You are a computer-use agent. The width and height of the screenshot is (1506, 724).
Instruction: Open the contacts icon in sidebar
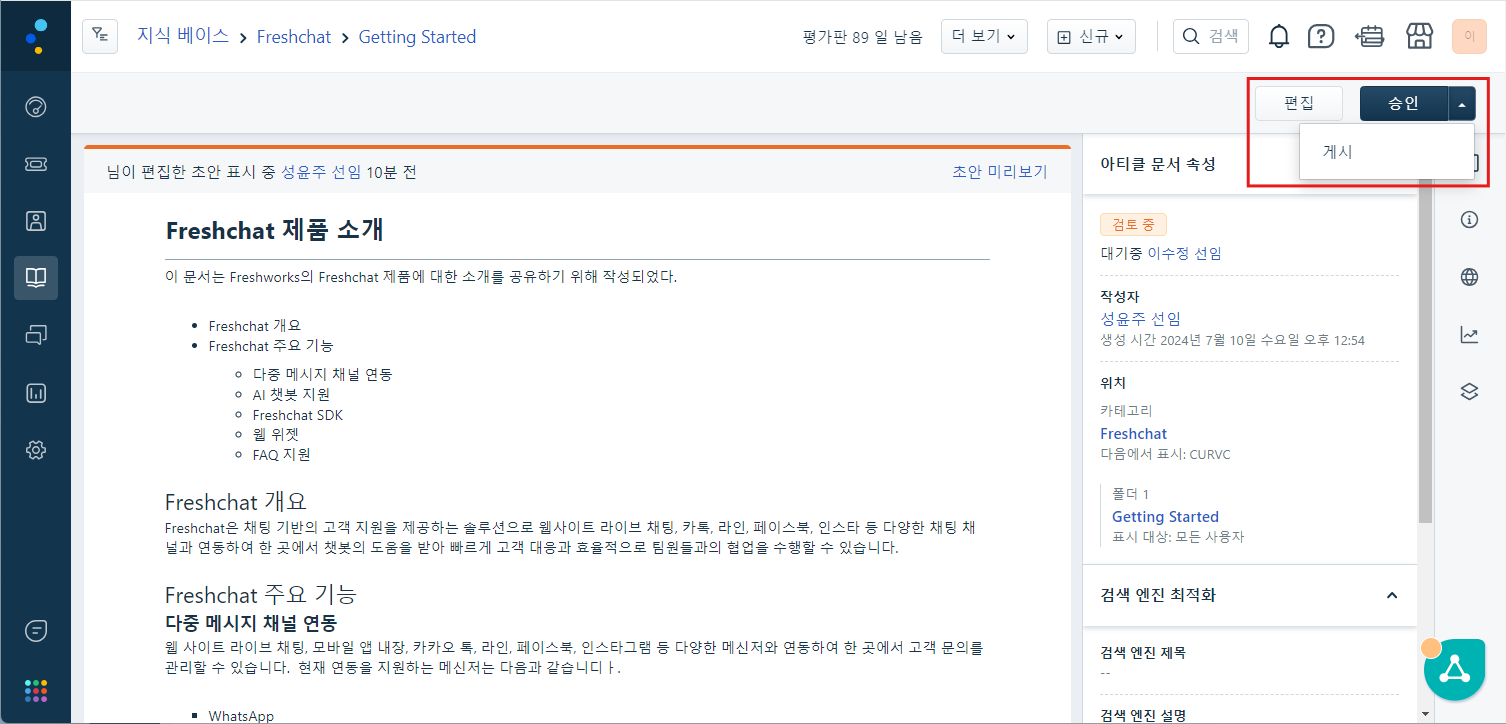36,221
